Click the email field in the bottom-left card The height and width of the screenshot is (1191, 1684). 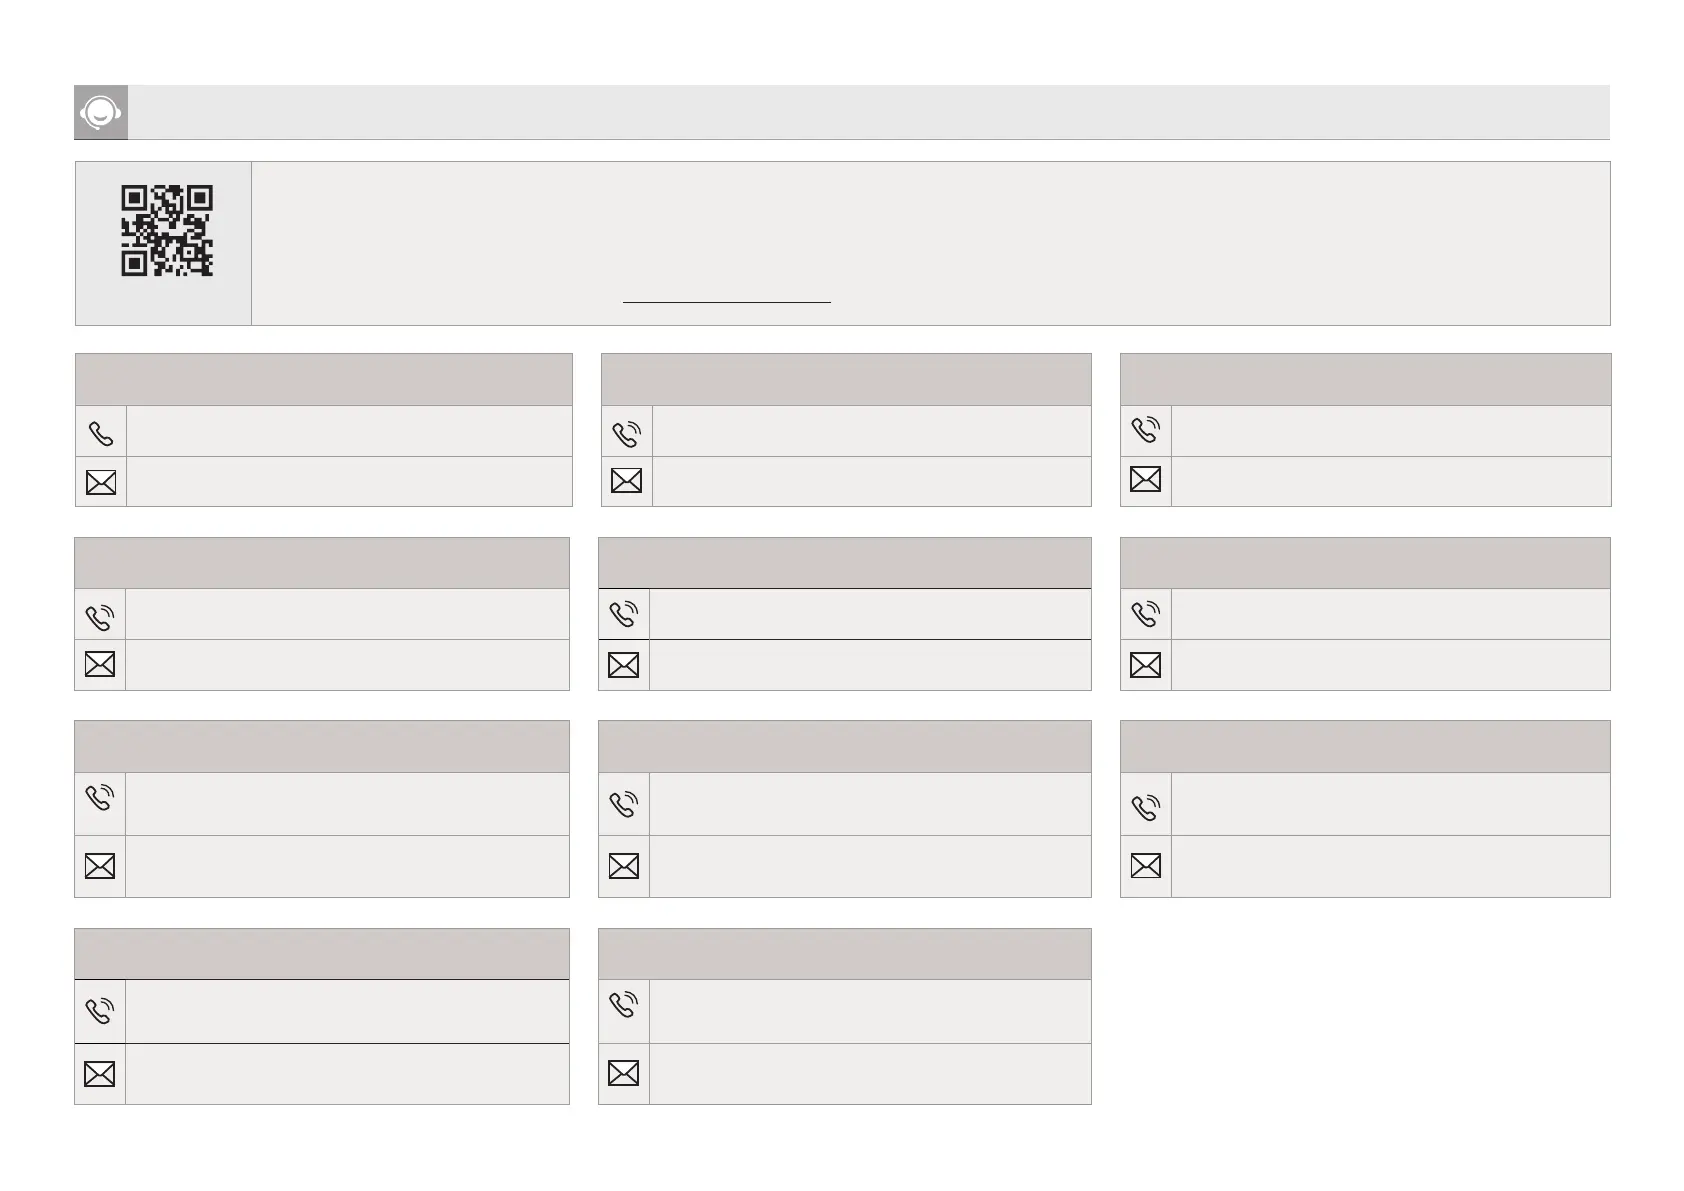(x=347, y=1074)
